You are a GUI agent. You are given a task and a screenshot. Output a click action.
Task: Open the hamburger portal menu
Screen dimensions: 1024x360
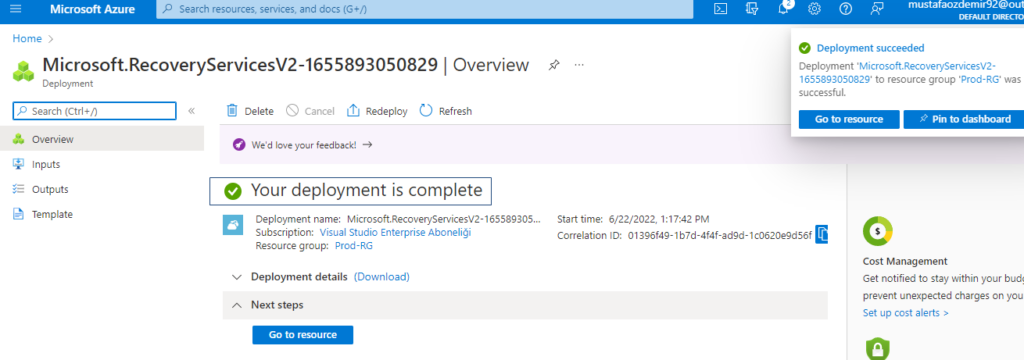pyautogui.click(x=16, y=9)
